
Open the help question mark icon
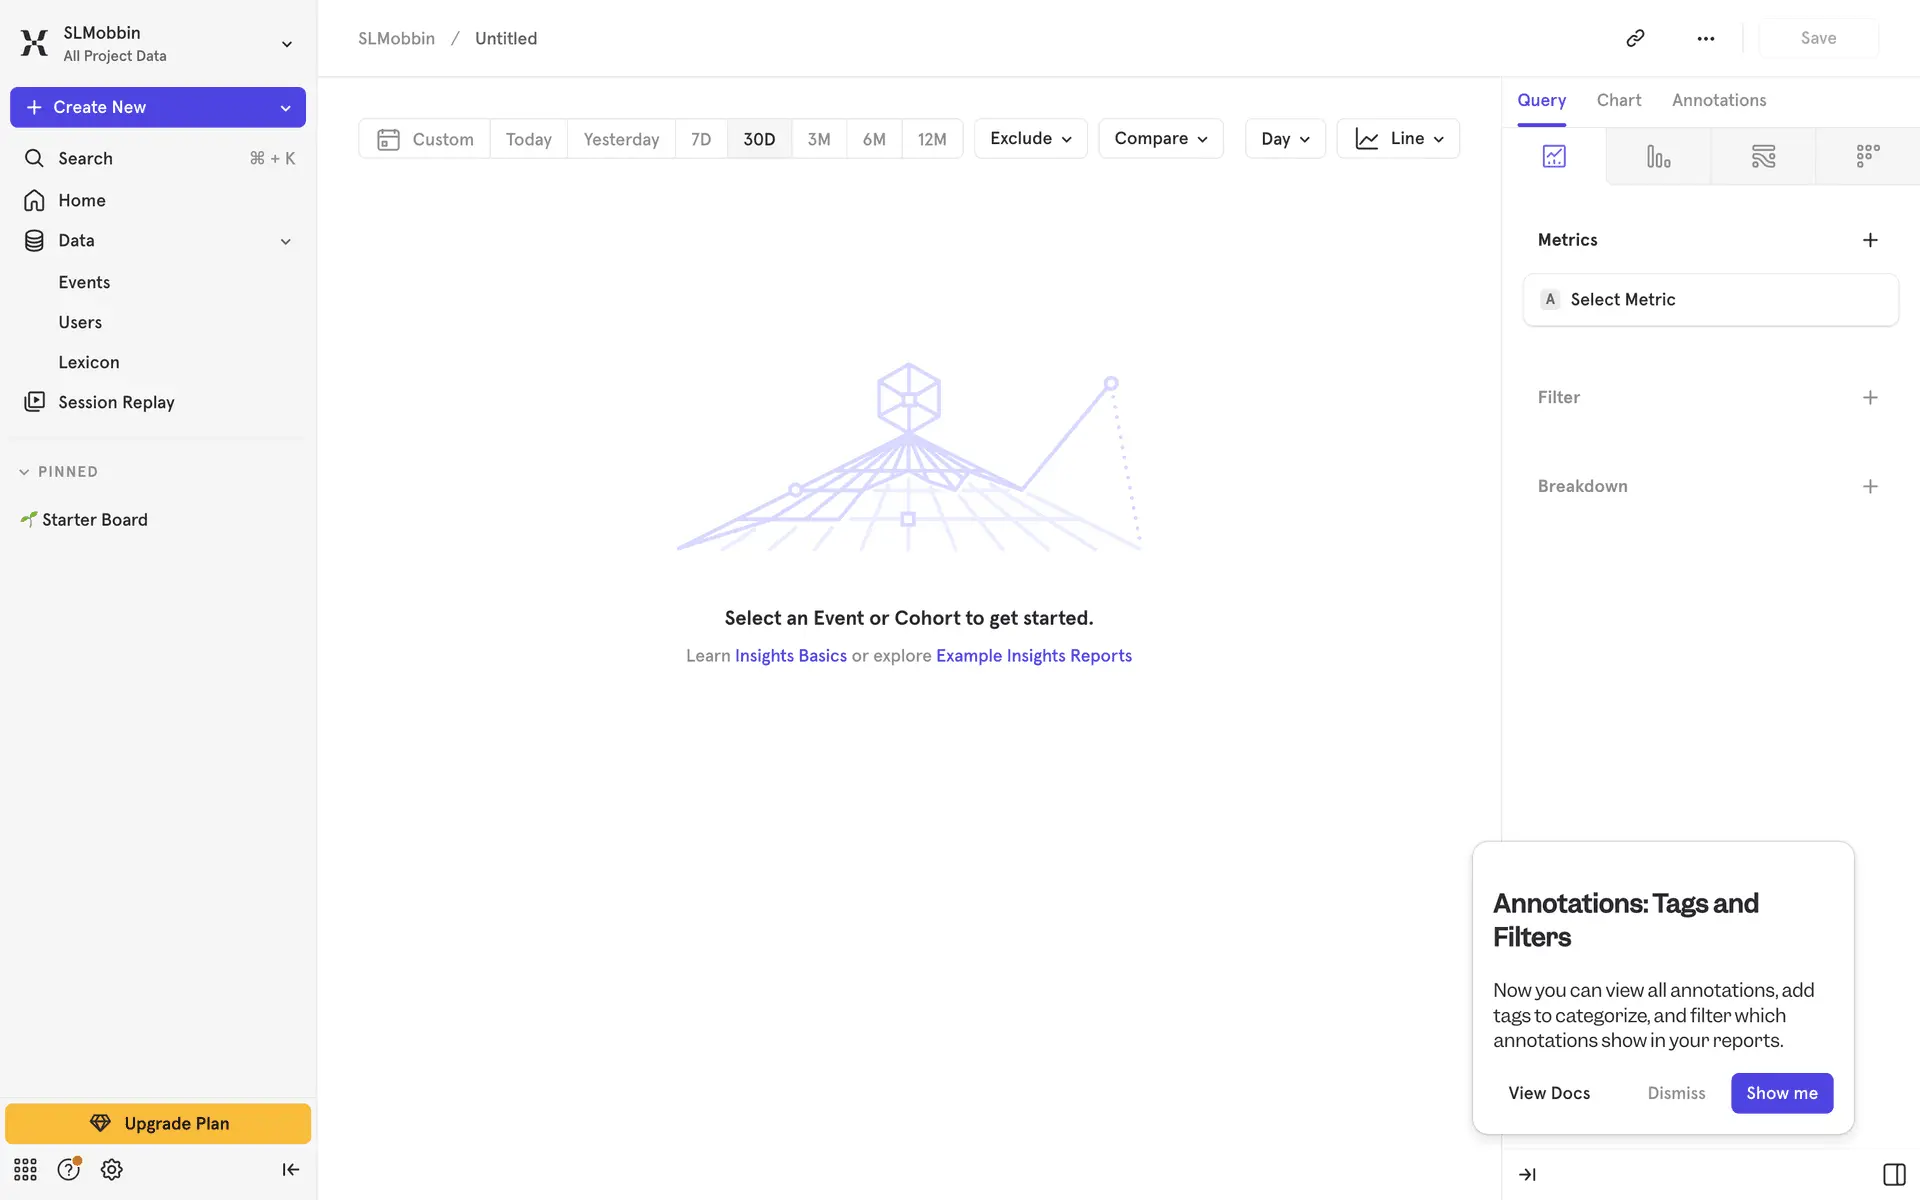click(68, 1169)
